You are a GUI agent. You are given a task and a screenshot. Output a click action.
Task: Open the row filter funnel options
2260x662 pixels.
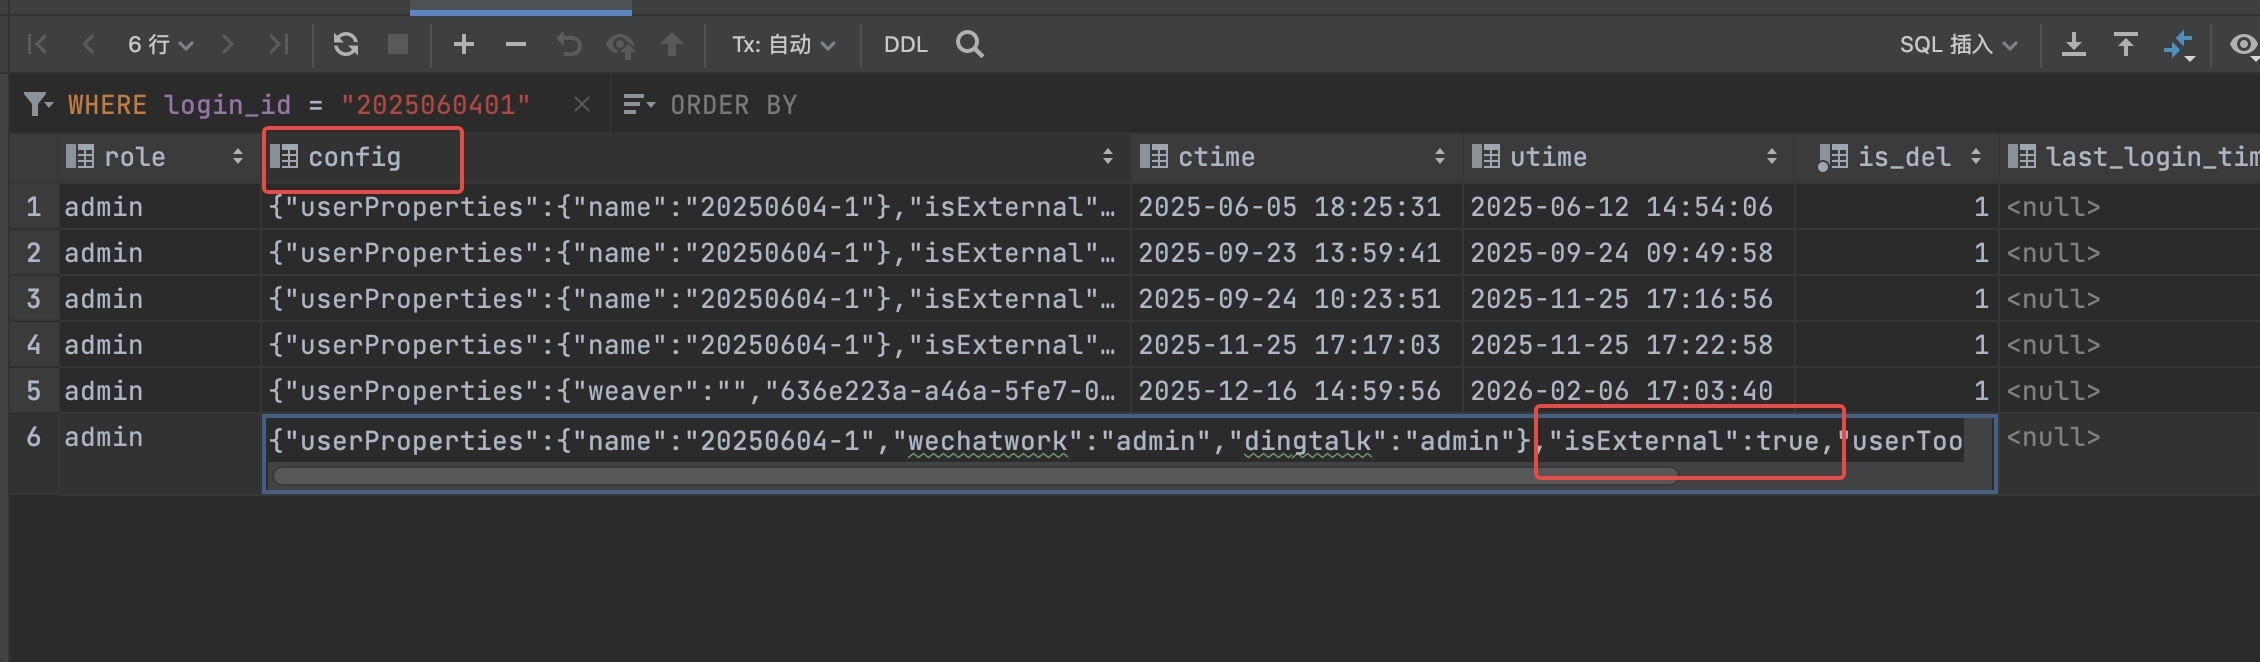coord(38,104)
